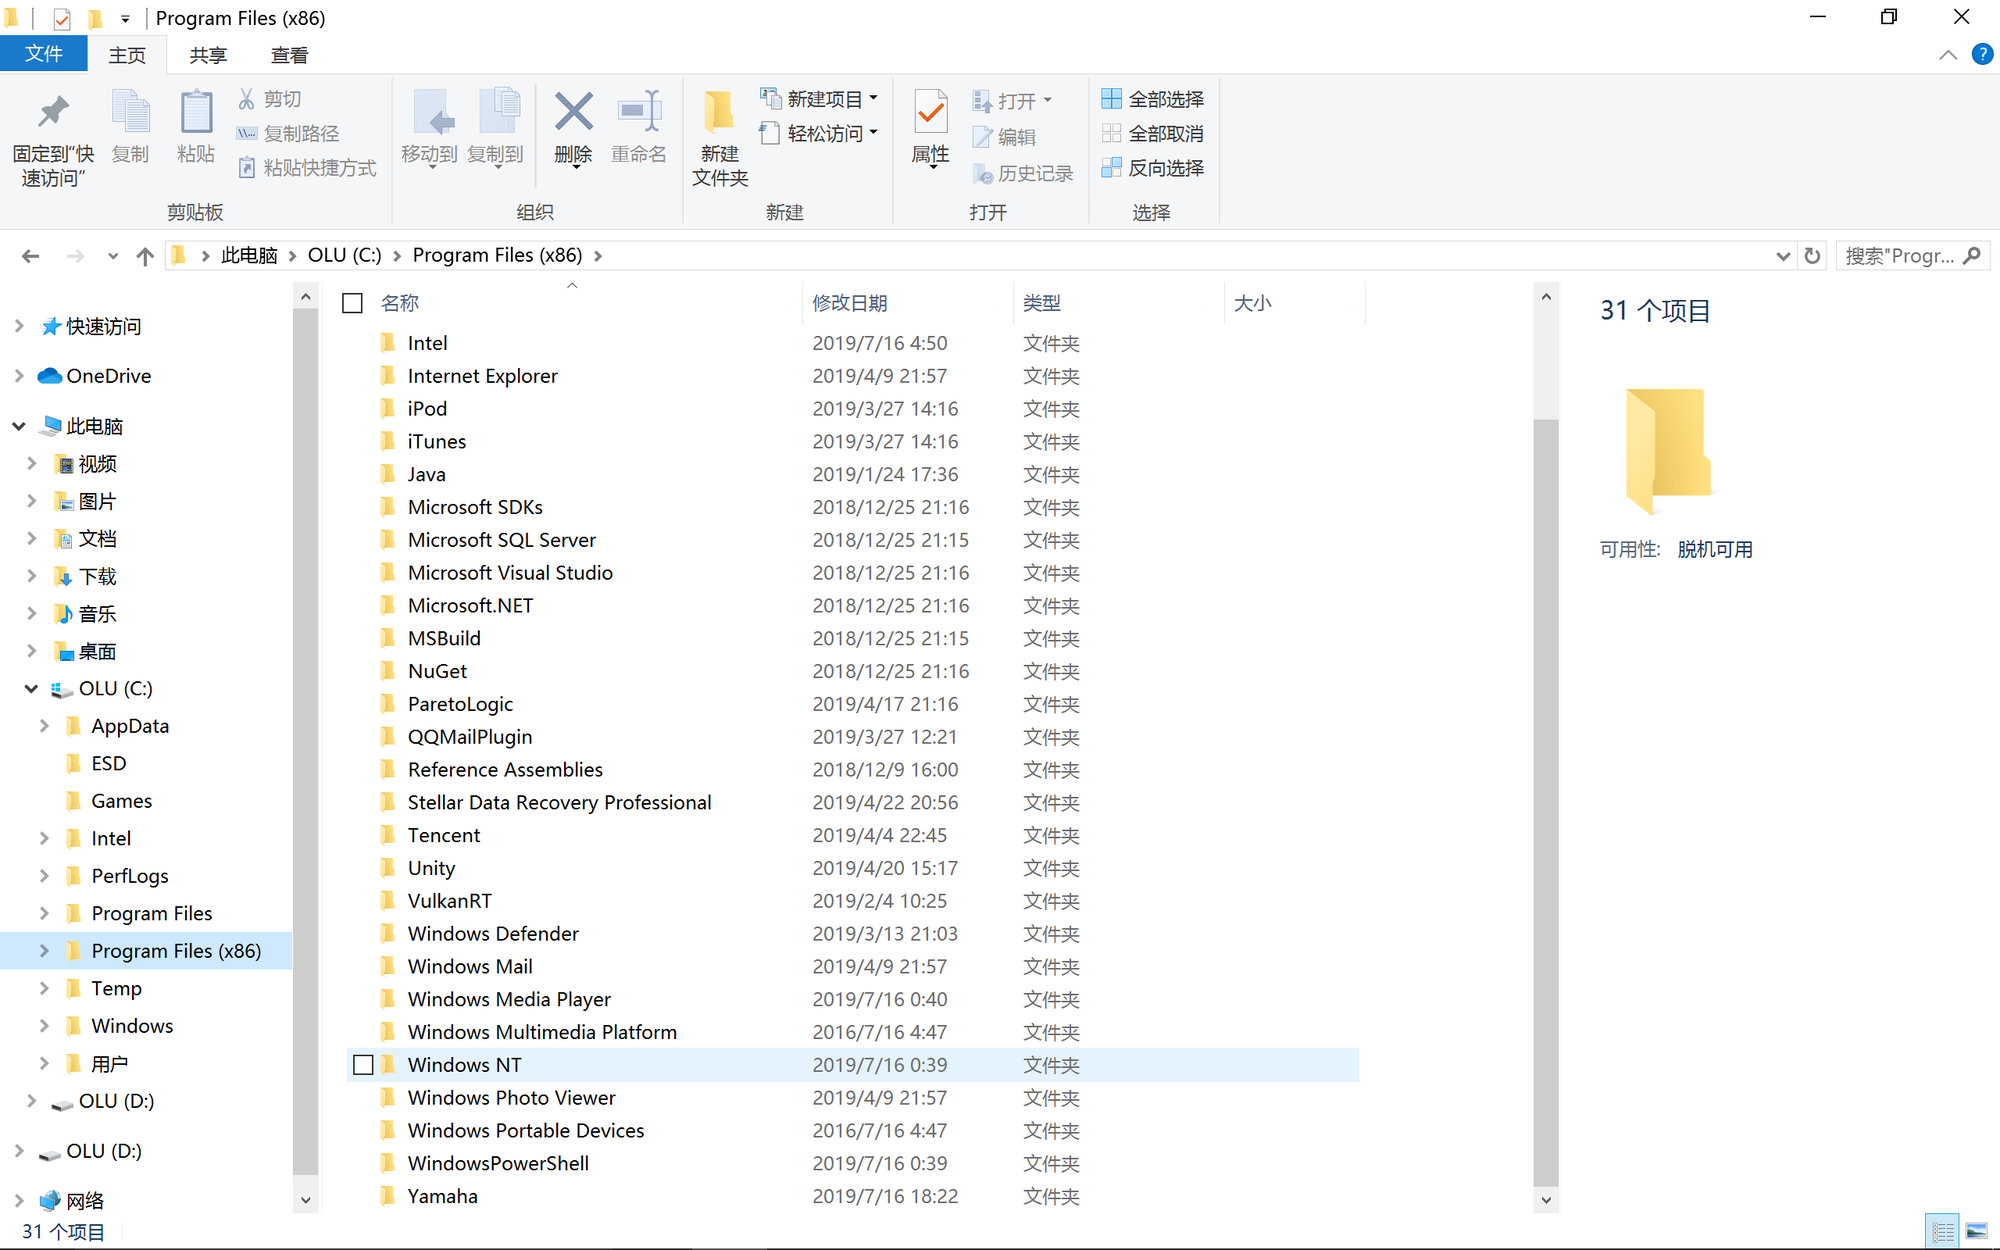2000x1250 pixels.
Task: Switch to the 共享 ribbon tab
Action: point(208,55)
